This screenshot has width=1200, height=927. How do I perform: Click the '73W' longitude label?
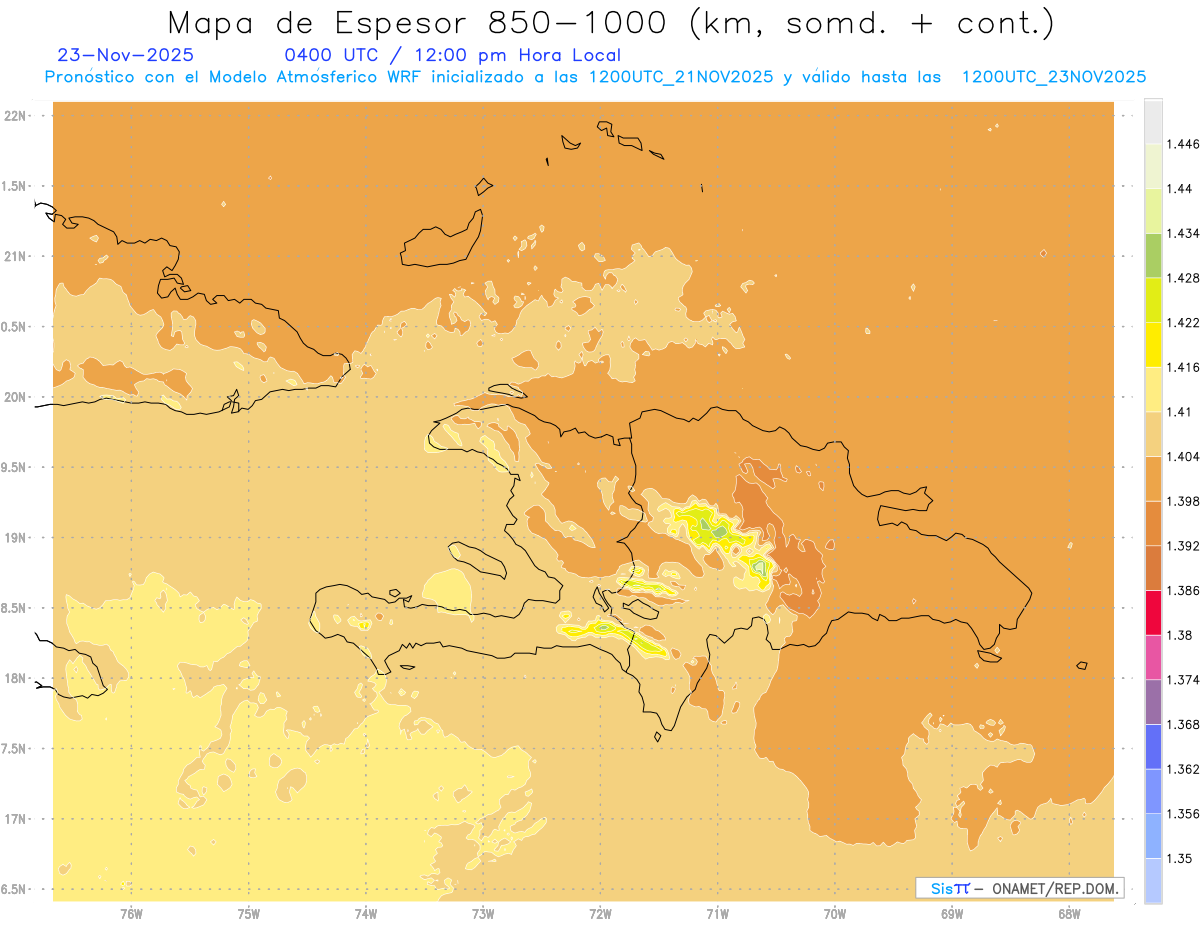(x=483, y=913)
